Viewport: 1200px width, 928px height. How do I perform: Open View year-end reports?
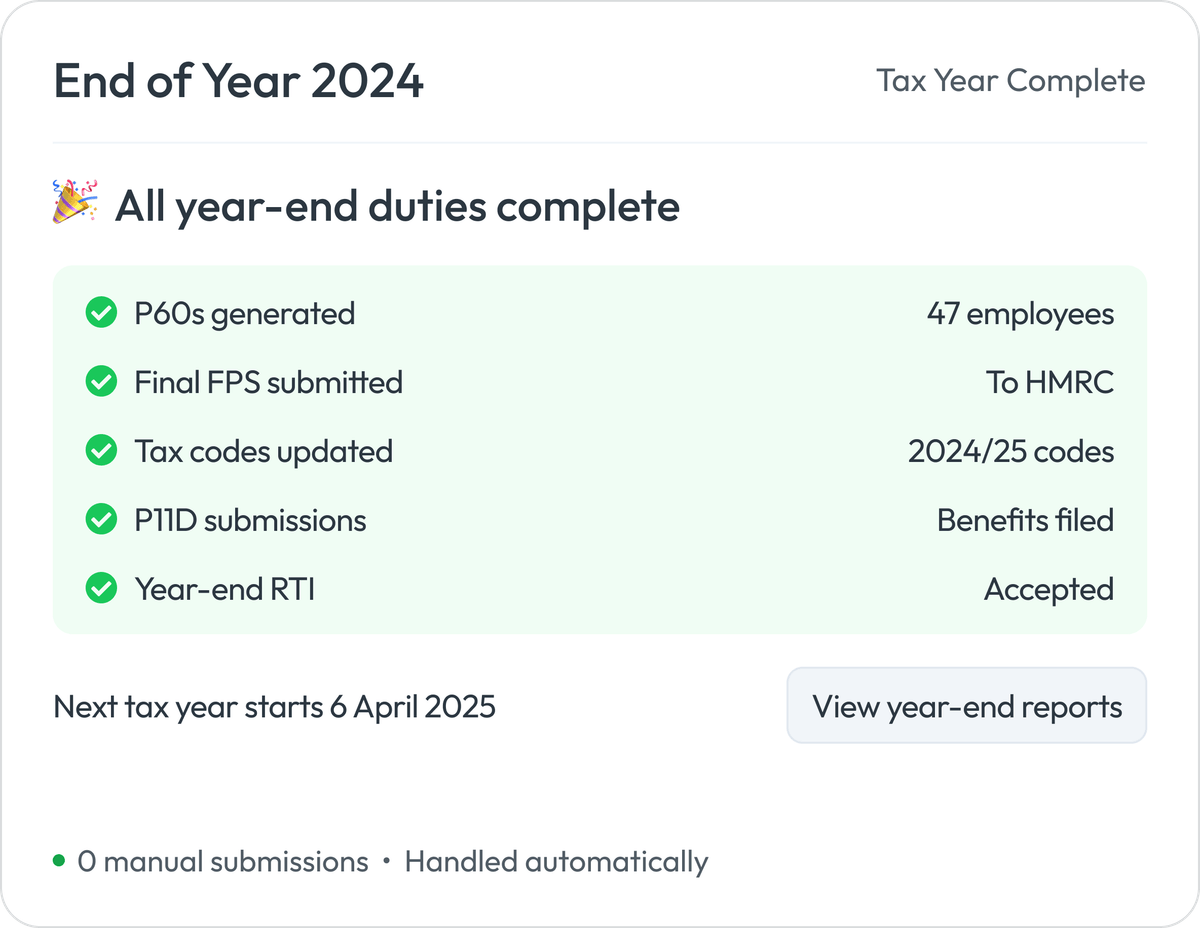(x=966, y=705)
